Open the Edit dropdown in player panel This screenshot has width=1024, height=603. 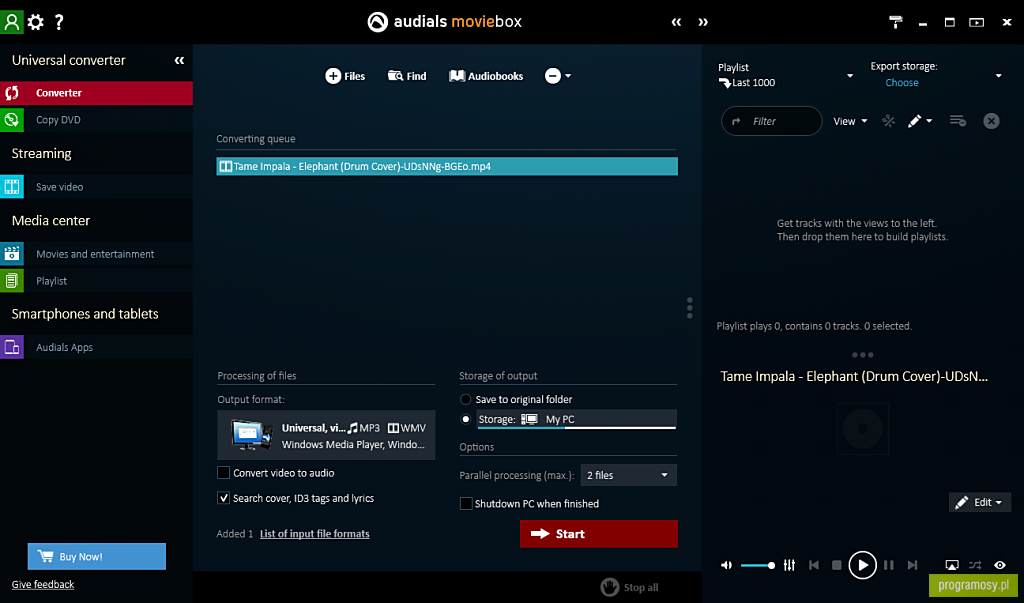pyautogui.click(x=980, y=502)
